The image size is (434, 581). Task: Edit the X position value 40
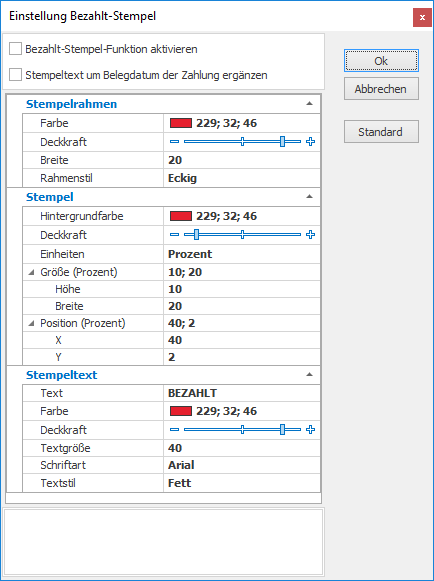click(x=242, y=340)
